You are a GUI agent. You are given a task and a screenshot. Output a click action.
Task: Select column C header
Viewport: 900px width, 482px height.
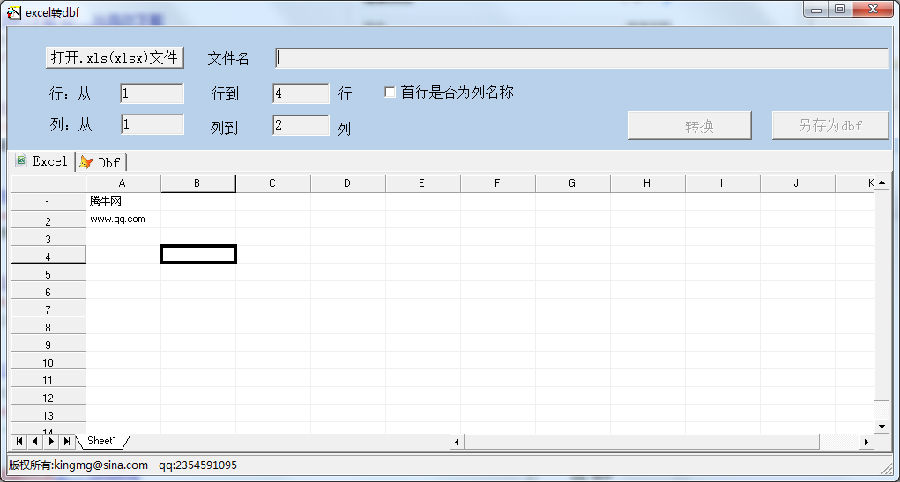273,184
